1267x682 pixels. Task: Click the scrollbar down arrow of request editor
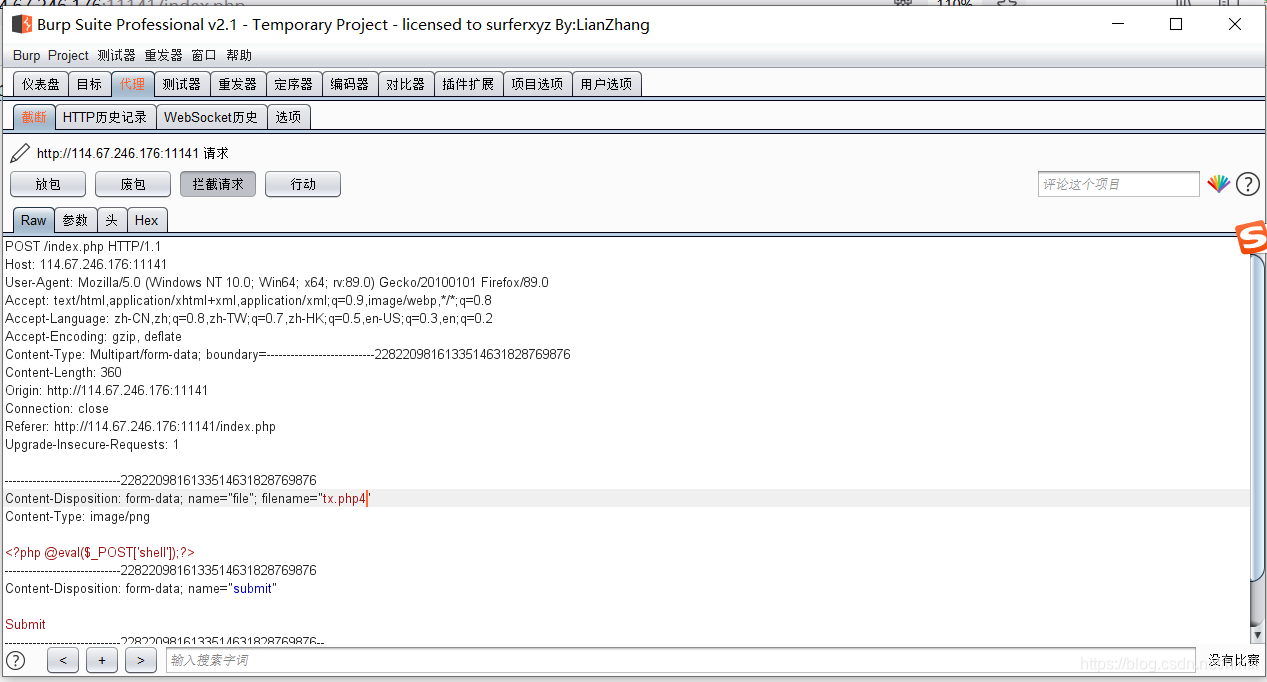[1258, 635]
